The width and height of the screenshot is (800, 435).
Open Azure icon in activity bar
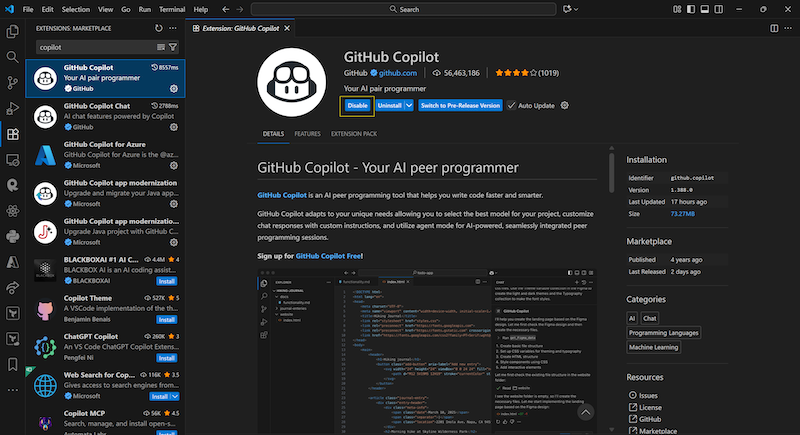click(x=12, y=262)
